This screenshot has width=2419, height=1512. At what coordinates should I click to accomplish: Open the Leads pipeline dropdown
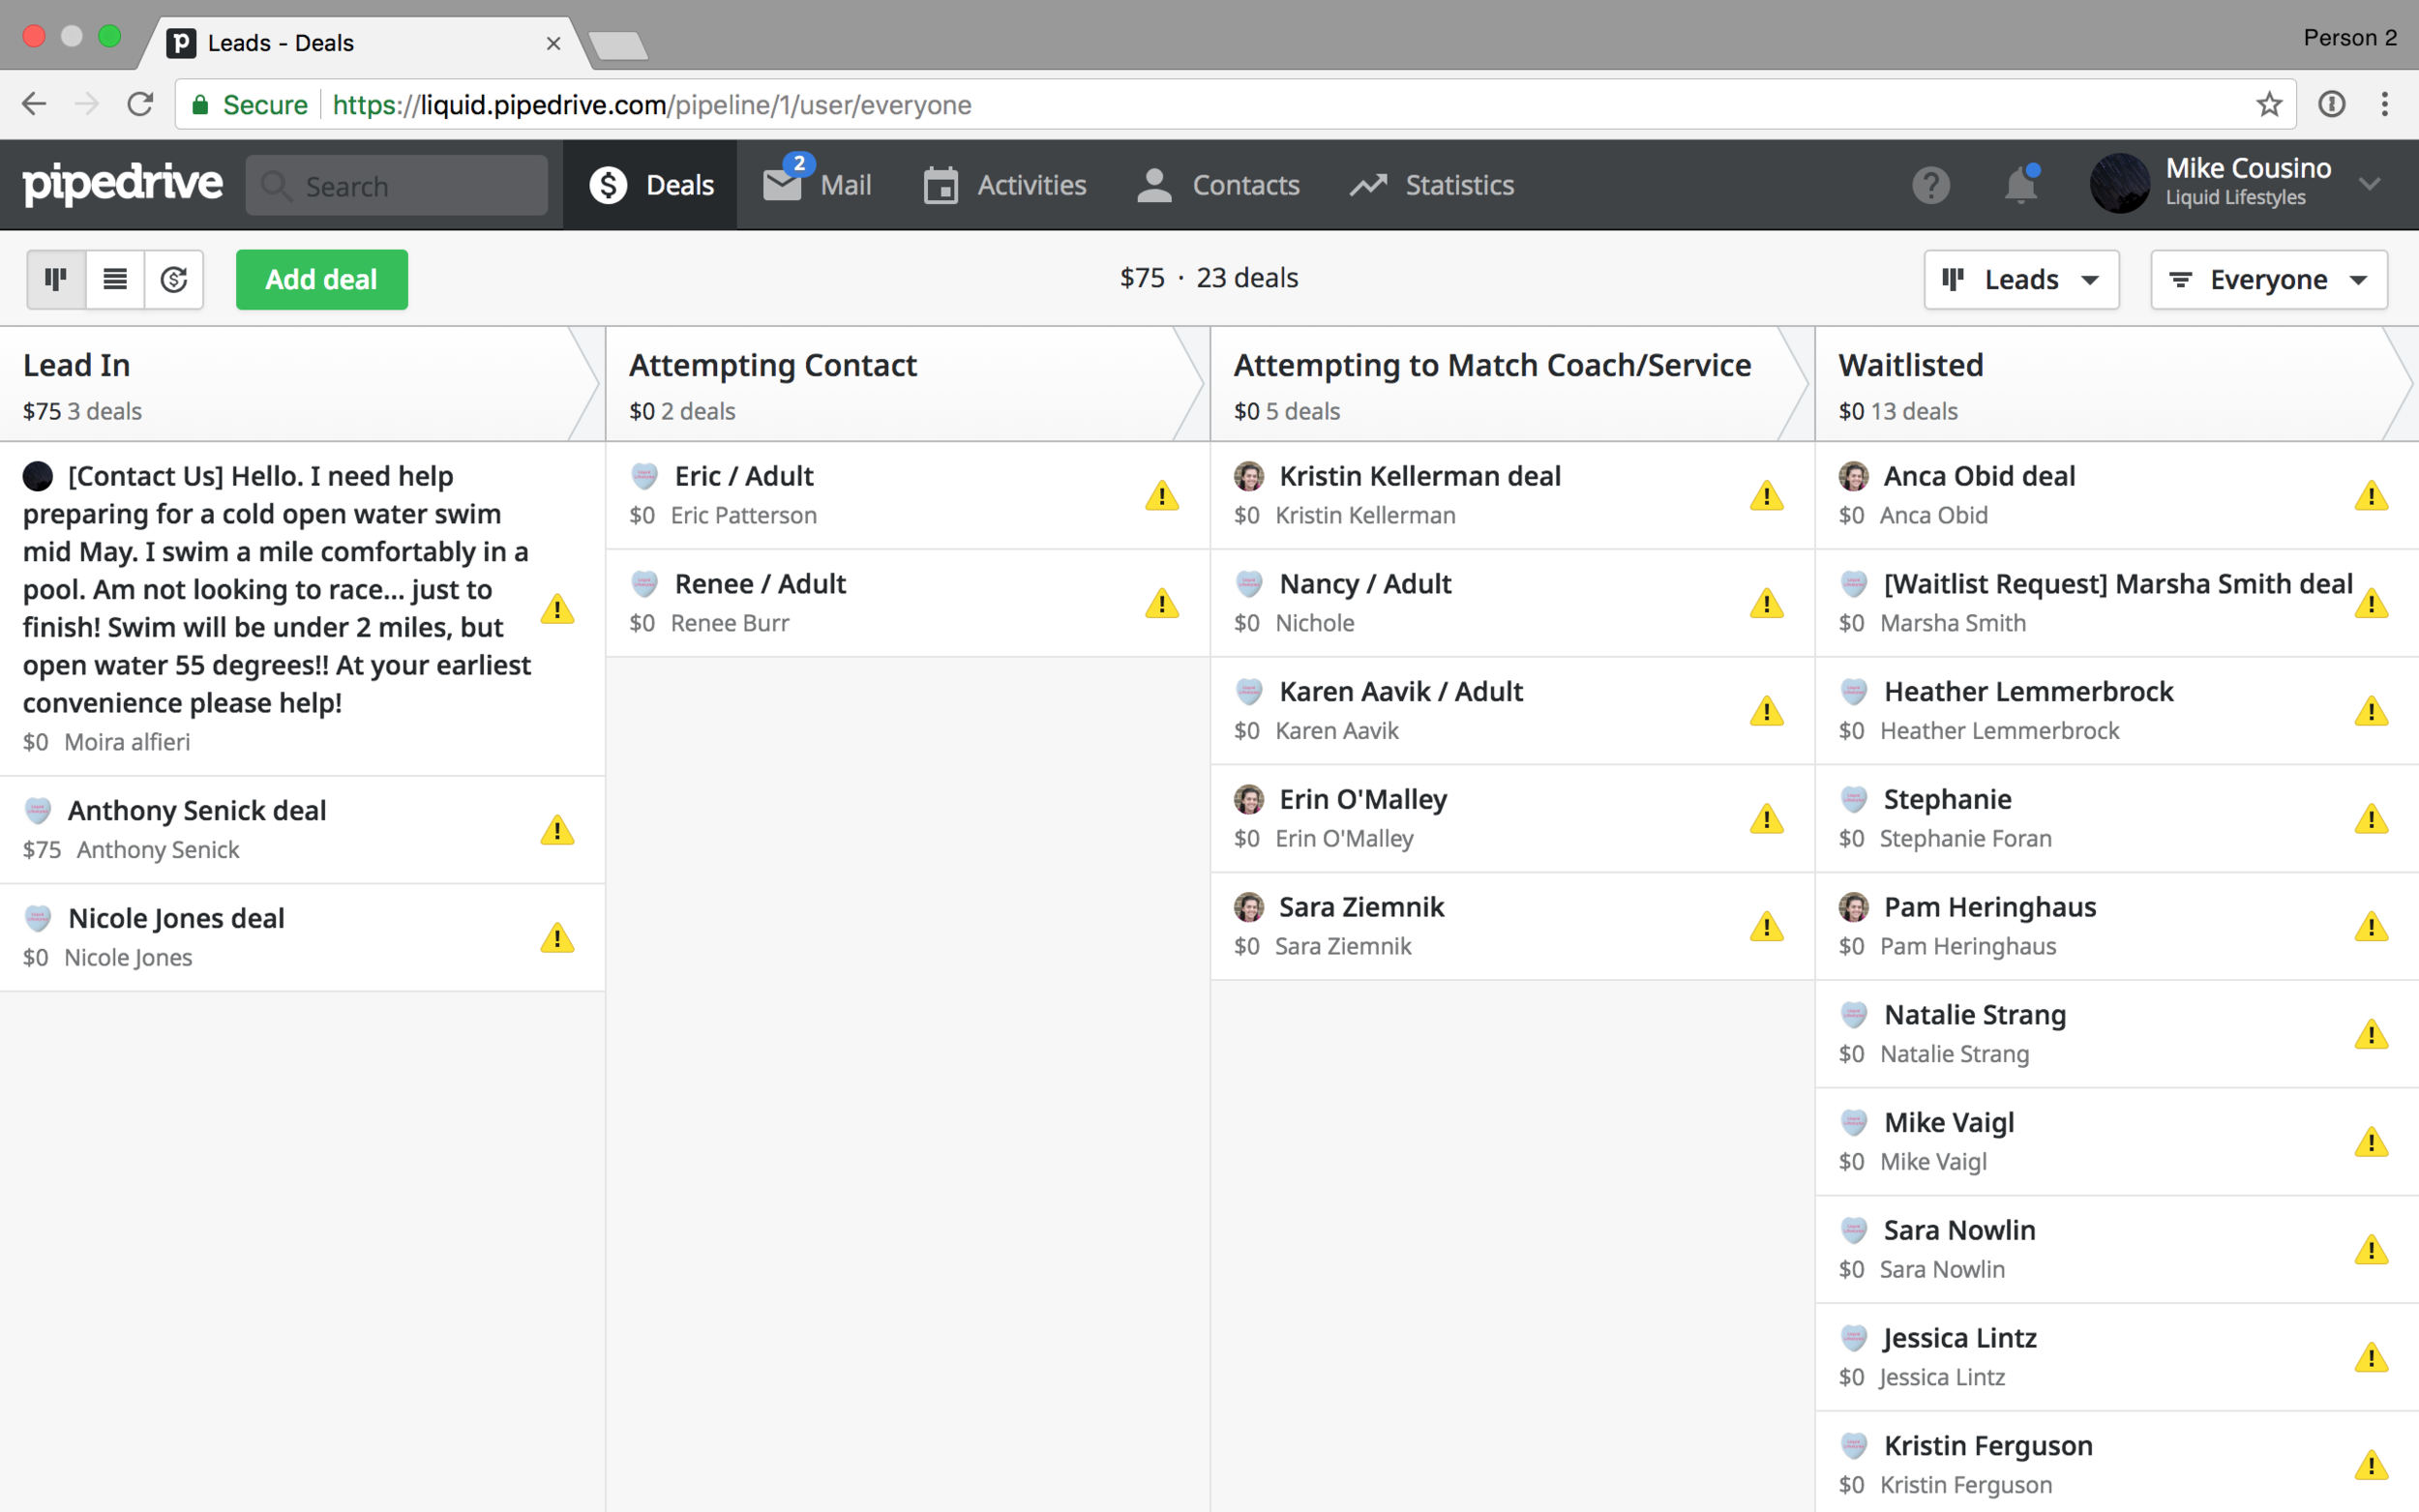2020,279
